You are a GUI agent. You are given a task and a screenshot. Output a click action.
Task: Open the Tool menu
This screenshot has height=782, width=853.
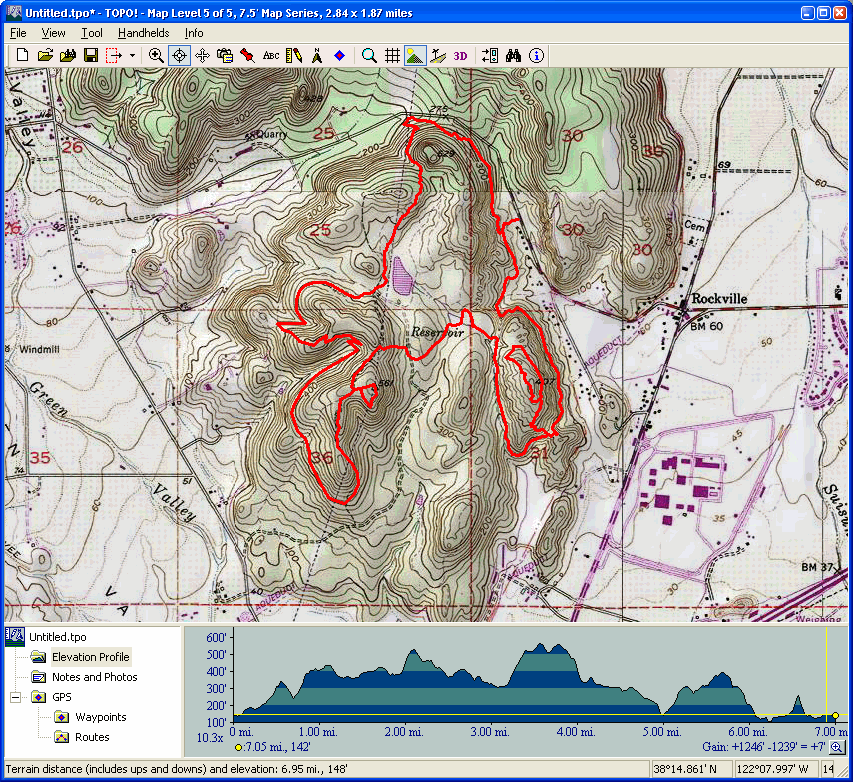(x=92, y=33)
